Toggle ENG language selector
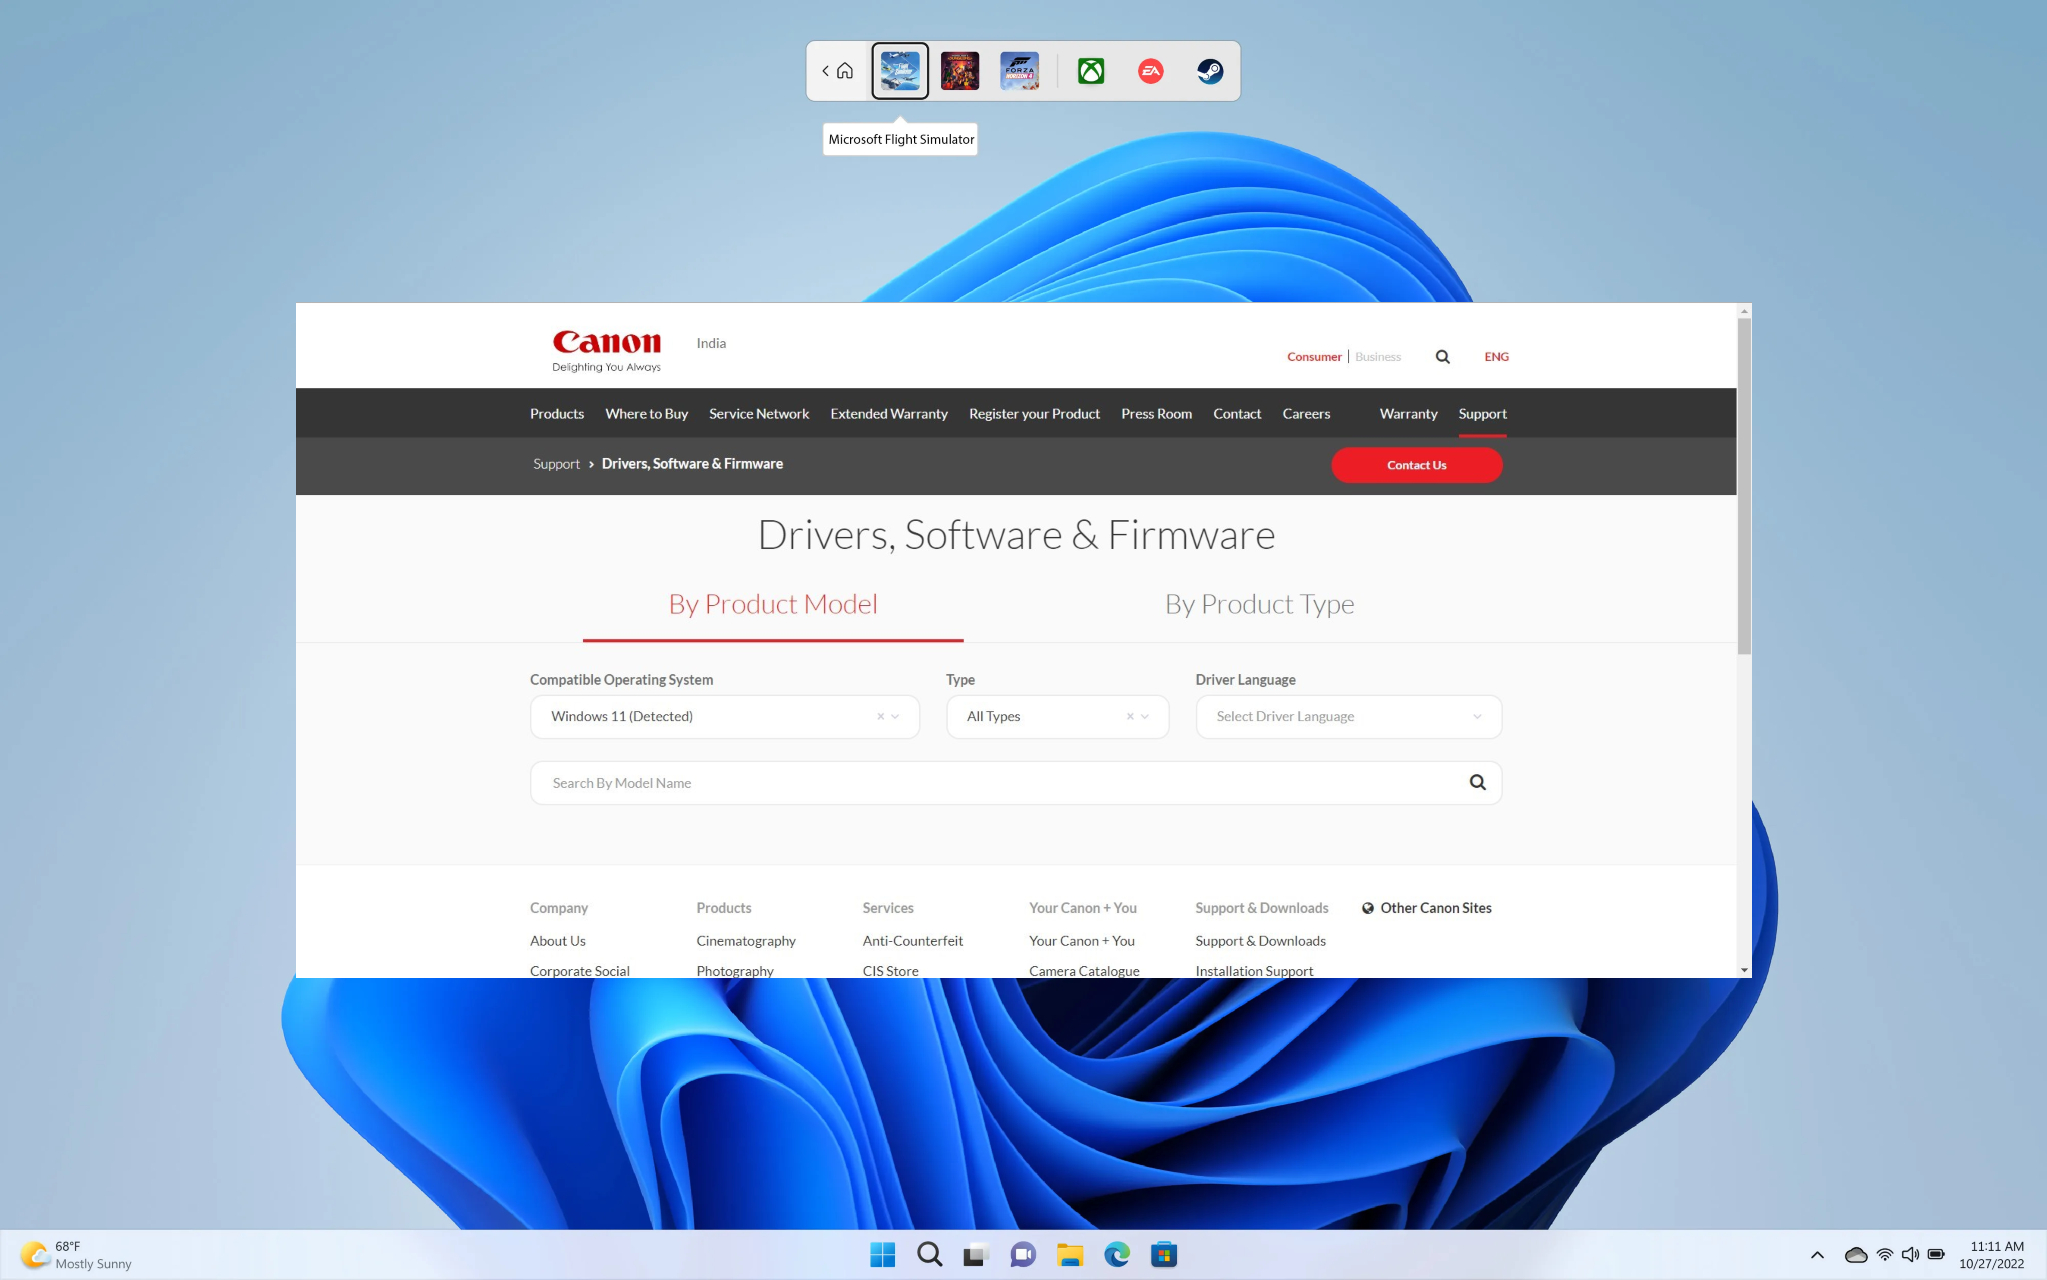Image resolution: width=2047 pixels, height=1280 pixels. [1497, 355]
